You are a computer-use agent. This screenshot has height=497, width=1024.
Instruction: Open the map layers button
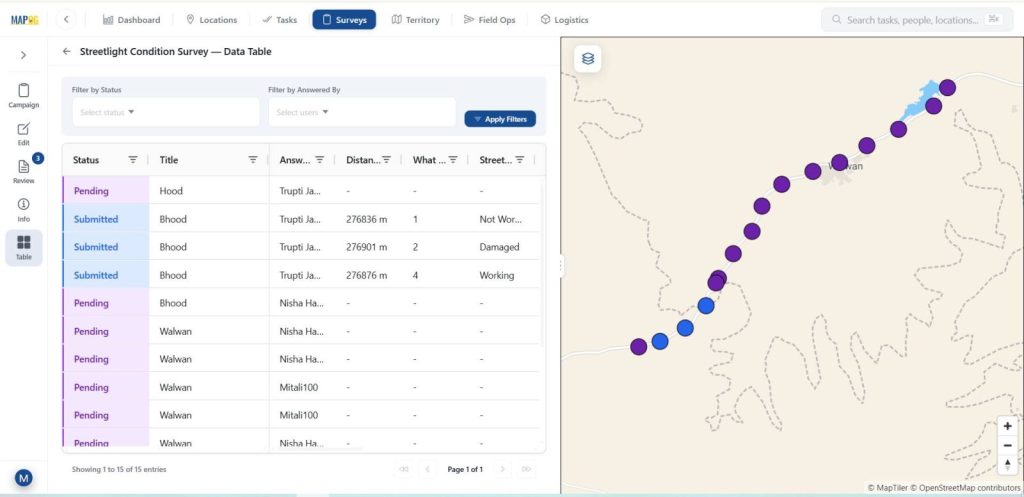(x=588, y=59)
